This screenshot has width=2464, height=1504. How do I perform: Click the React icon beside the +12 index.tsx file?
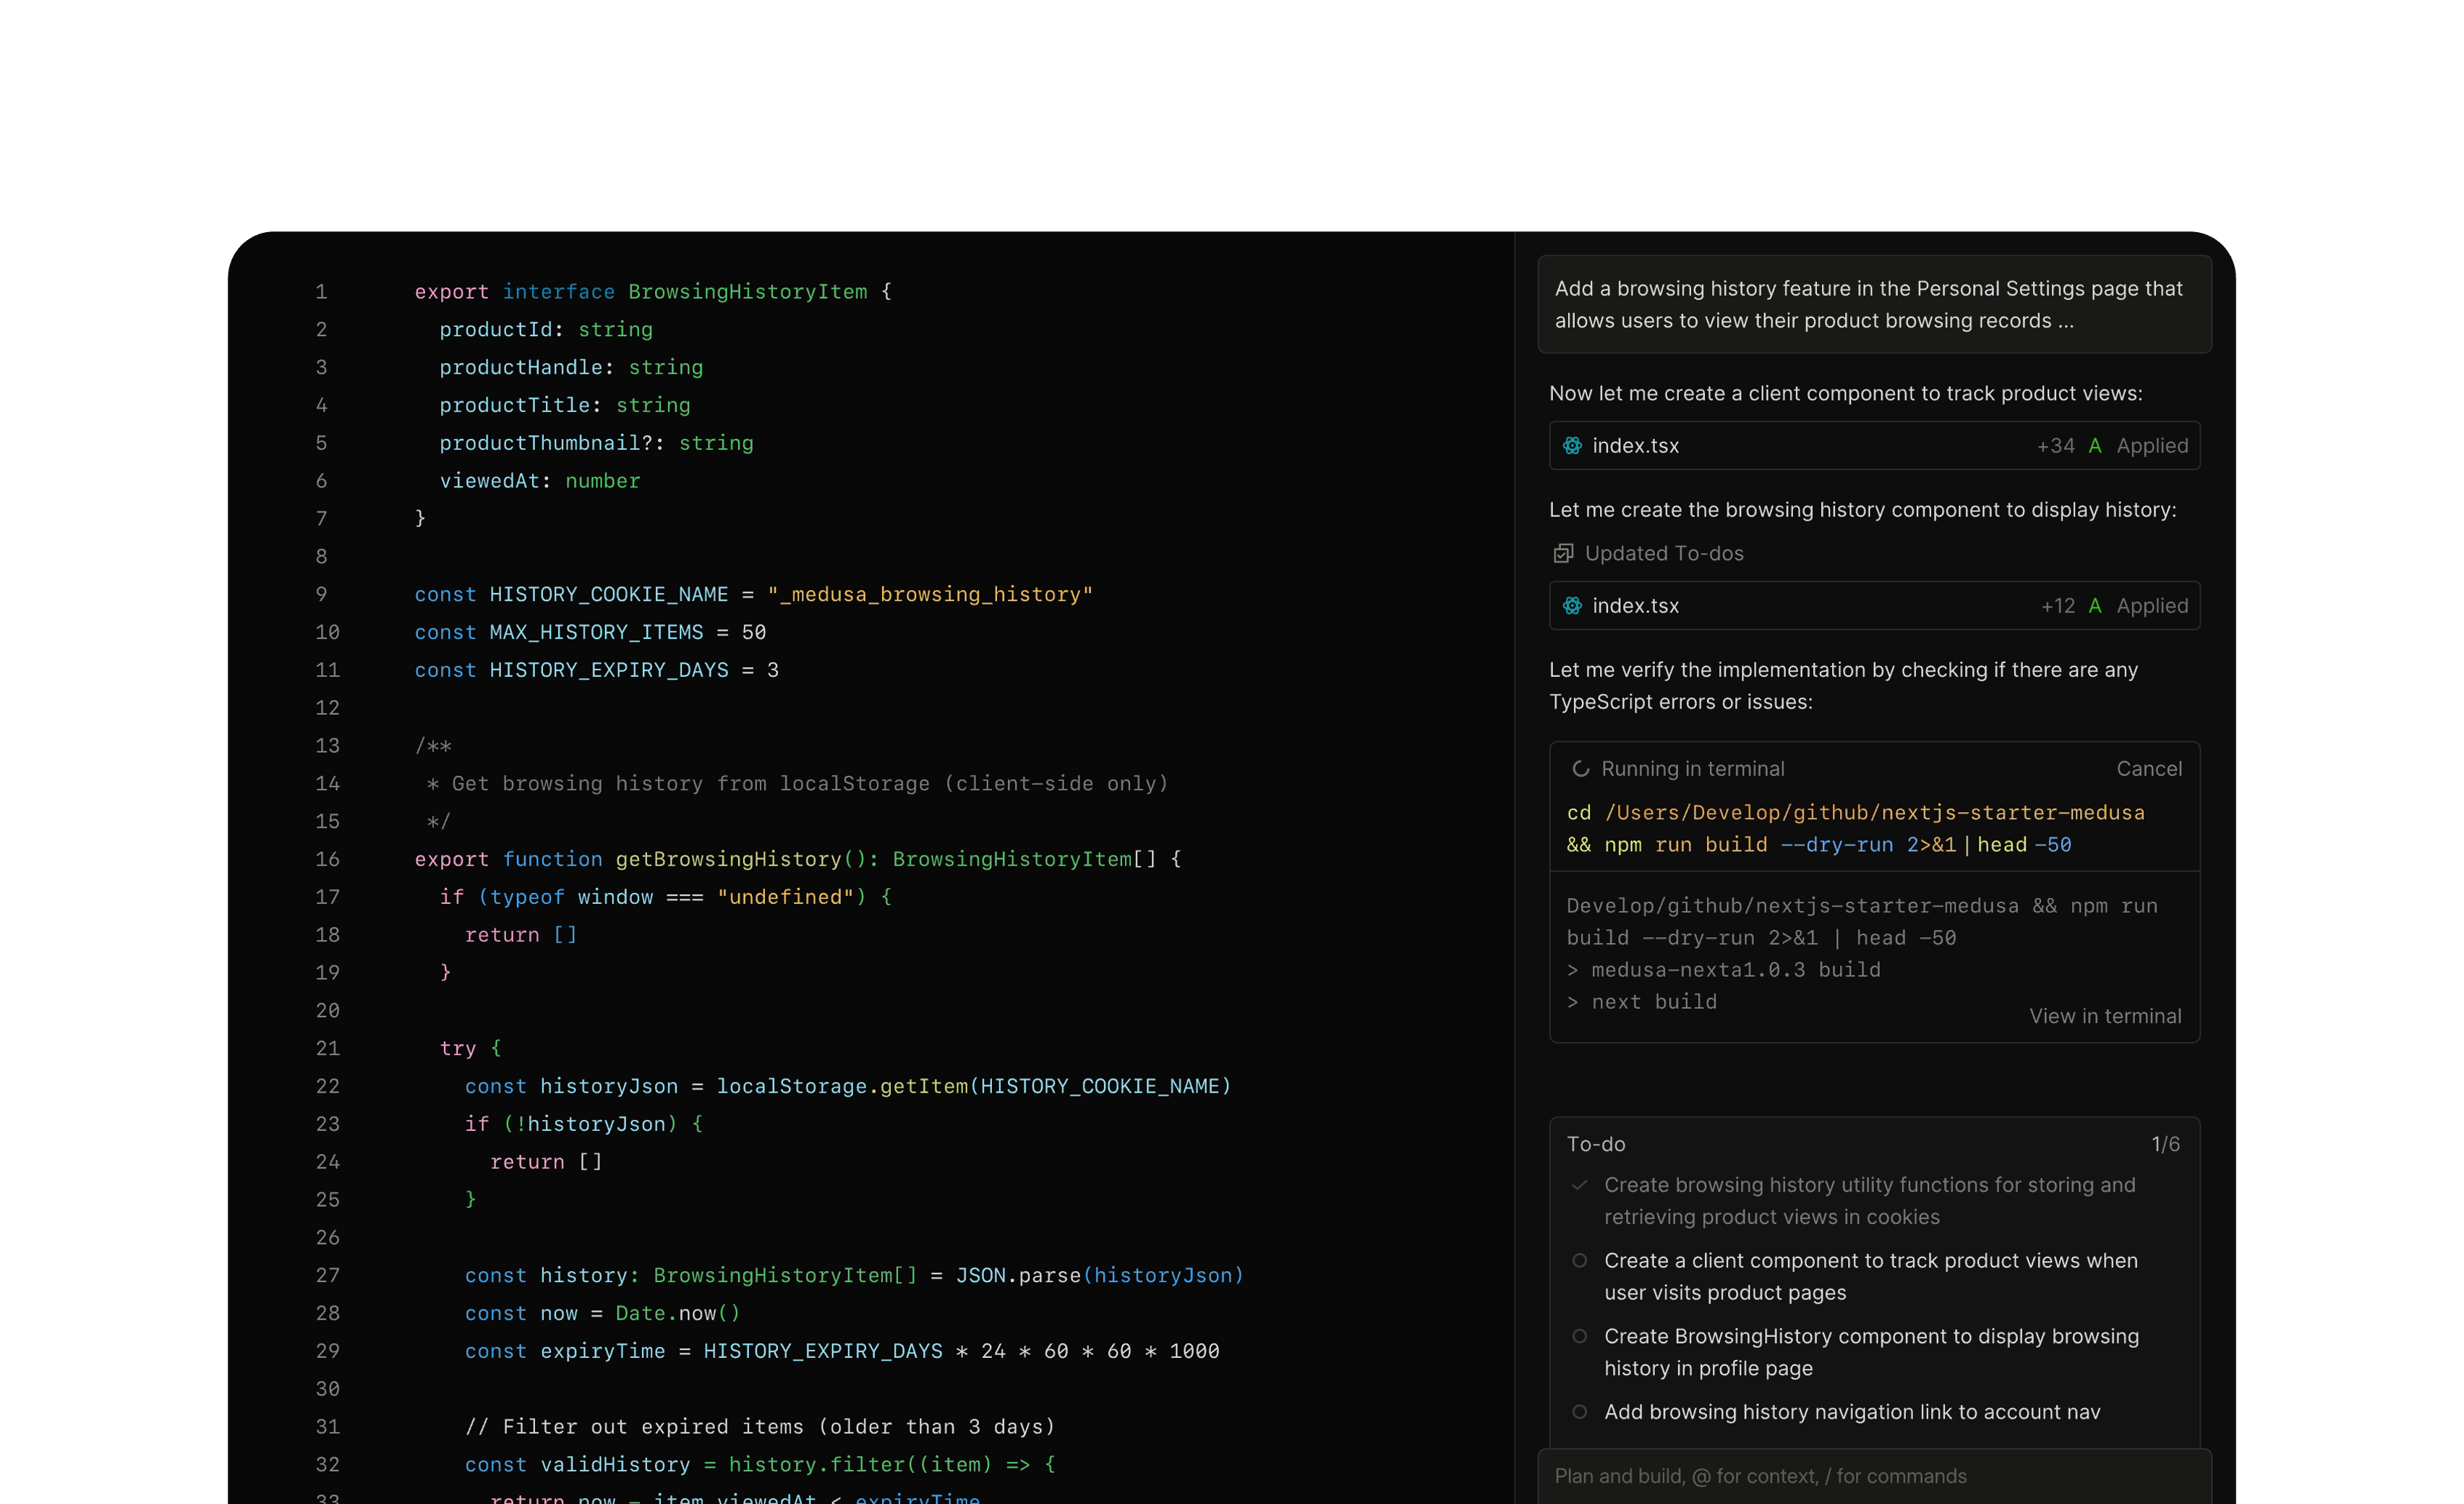(x=1572, y=606)
